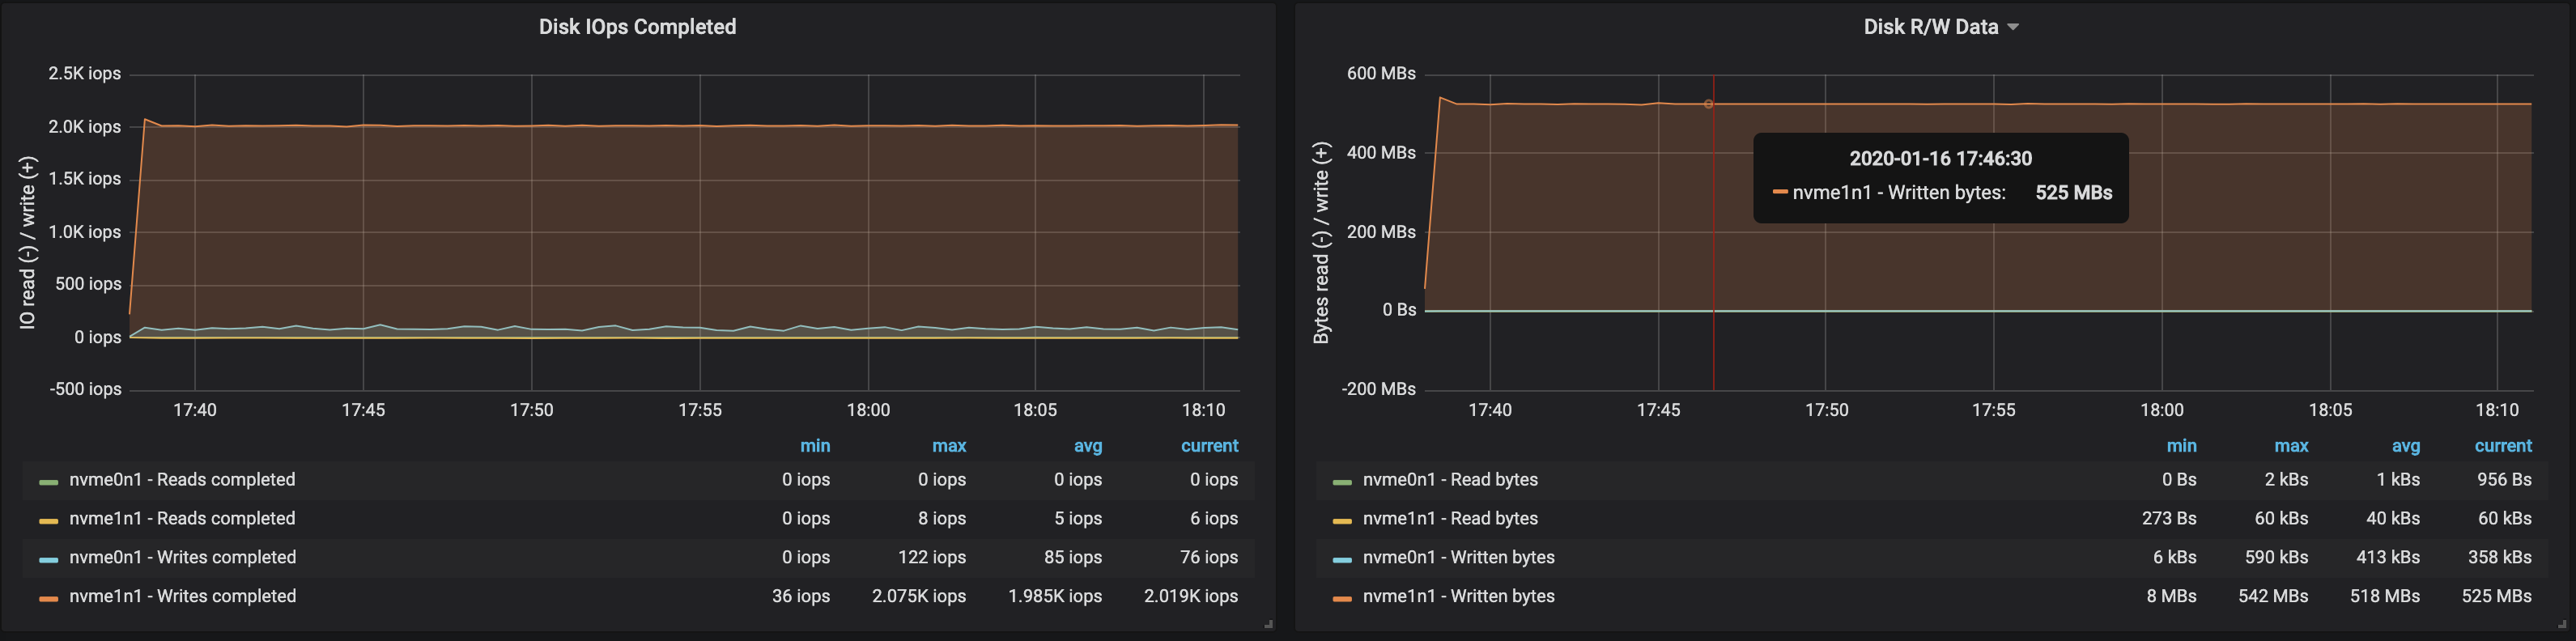Click the 413 kBs avg value
This screenshot has width=2576, height=641.
coord(2388,557)
